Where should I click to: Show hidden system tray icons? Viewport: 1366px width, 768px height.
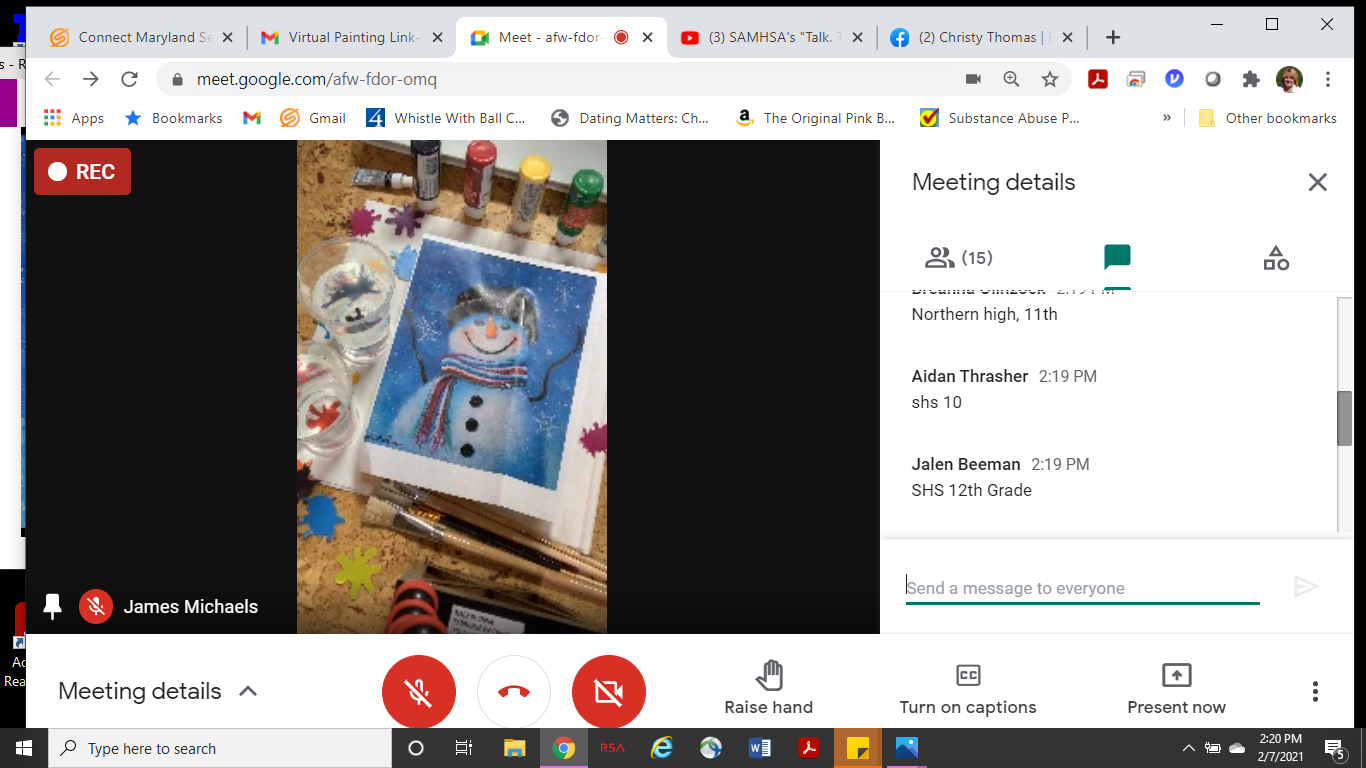coord(1188,748)
